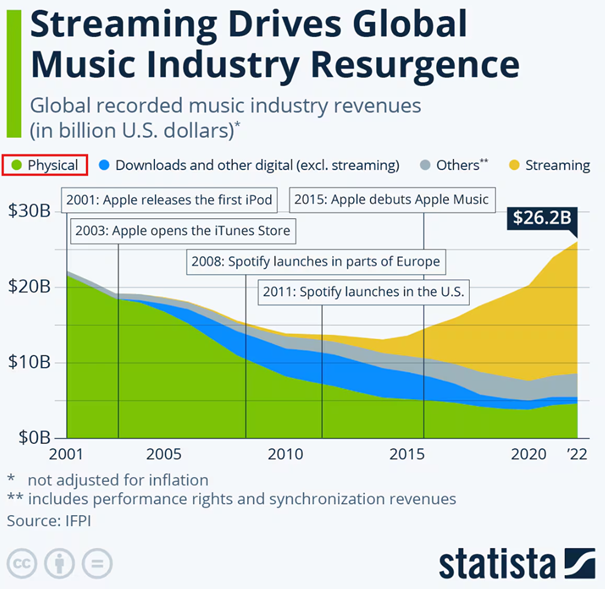This screenshot has height=589, width=605.
Task: Click the green Physical legend dot
Action: (x=16, y=165)
